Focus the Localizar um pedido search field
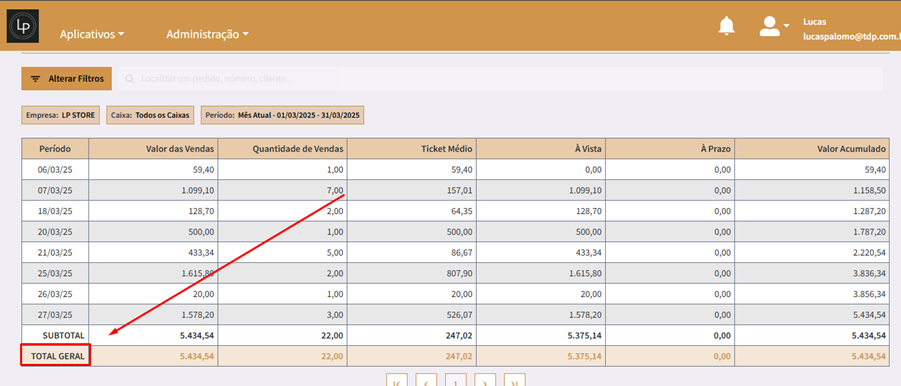This screenshot has height=386, width=901. point(500,79)
